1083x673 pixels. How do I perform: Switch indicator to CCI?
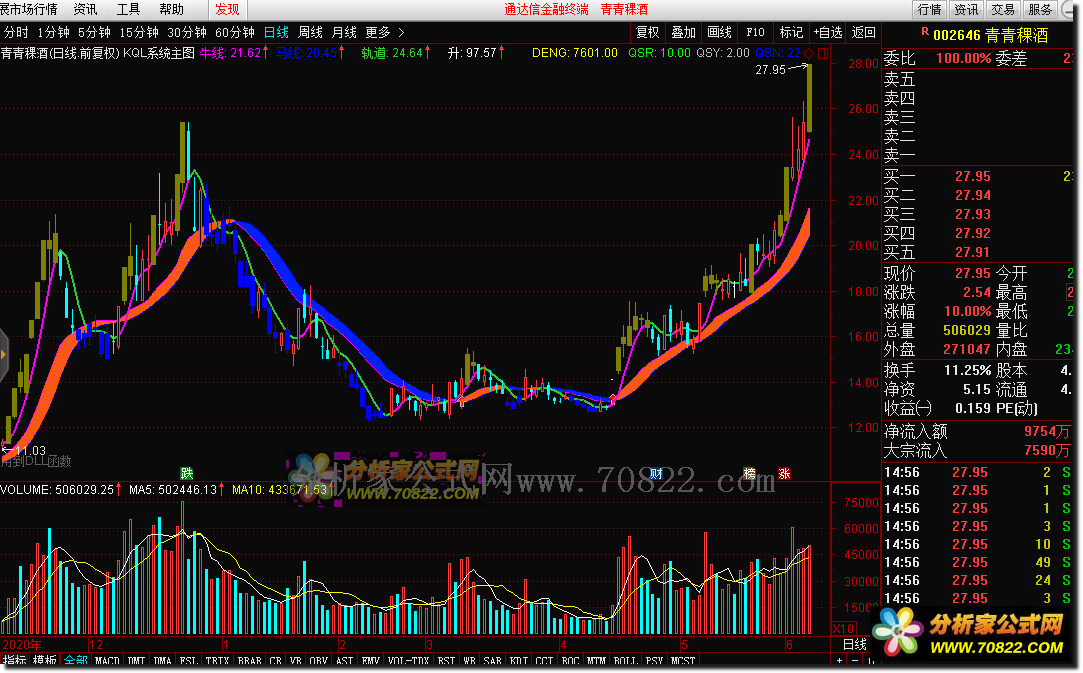(x=545, y=661)
